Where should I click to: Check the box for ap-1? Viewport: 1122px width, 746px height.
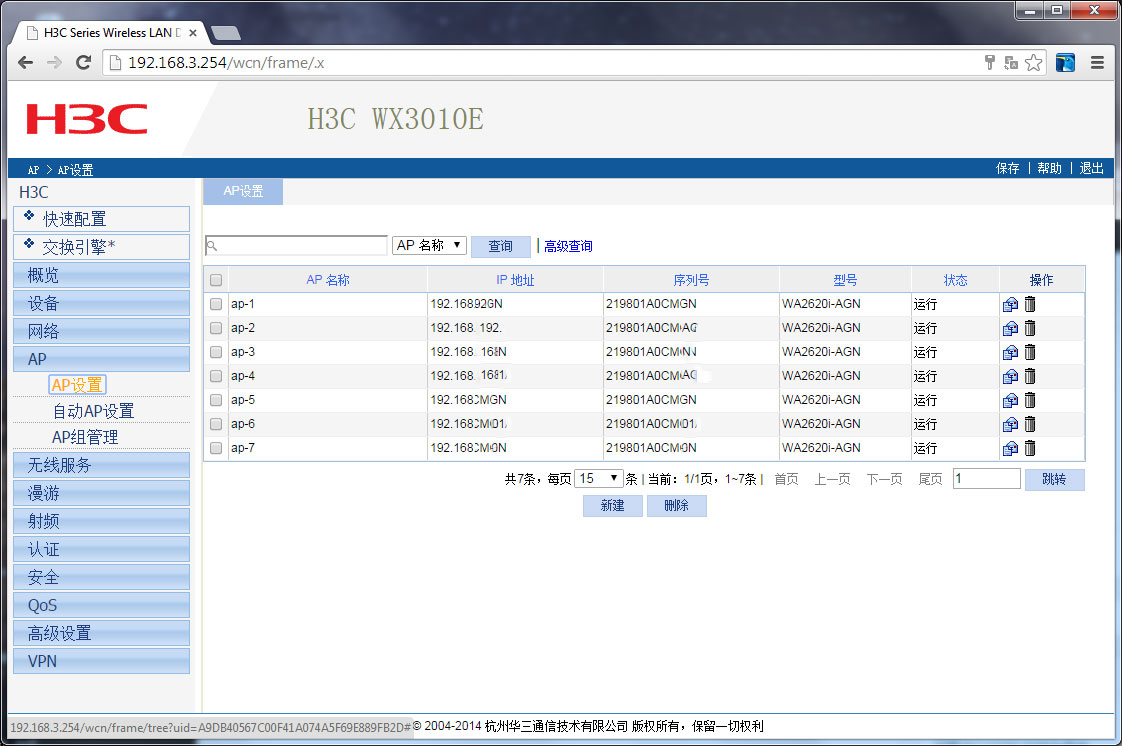click(x=216, y=304)
